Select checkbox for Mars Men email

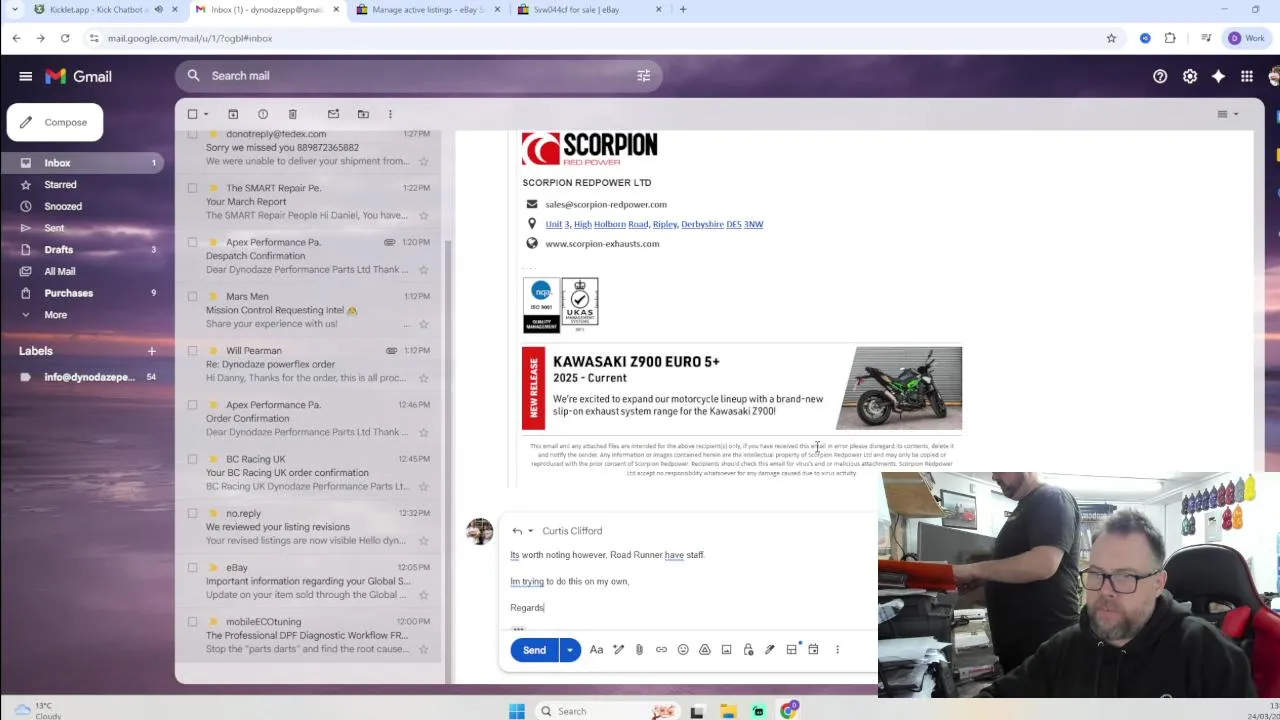193,296
